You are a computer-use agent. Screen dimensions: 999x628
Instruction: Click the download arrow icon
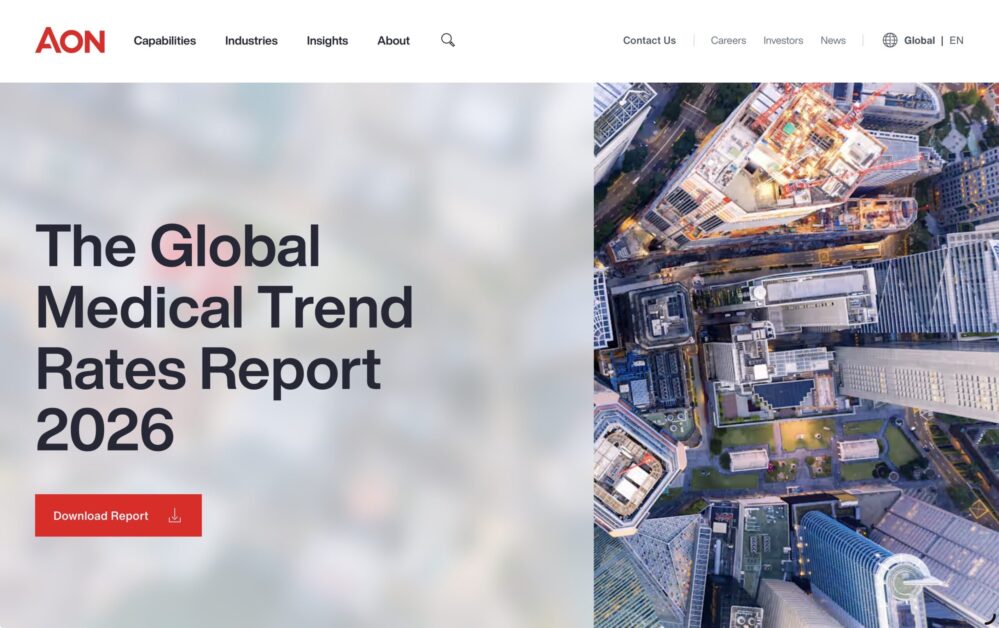click(174, 516)
